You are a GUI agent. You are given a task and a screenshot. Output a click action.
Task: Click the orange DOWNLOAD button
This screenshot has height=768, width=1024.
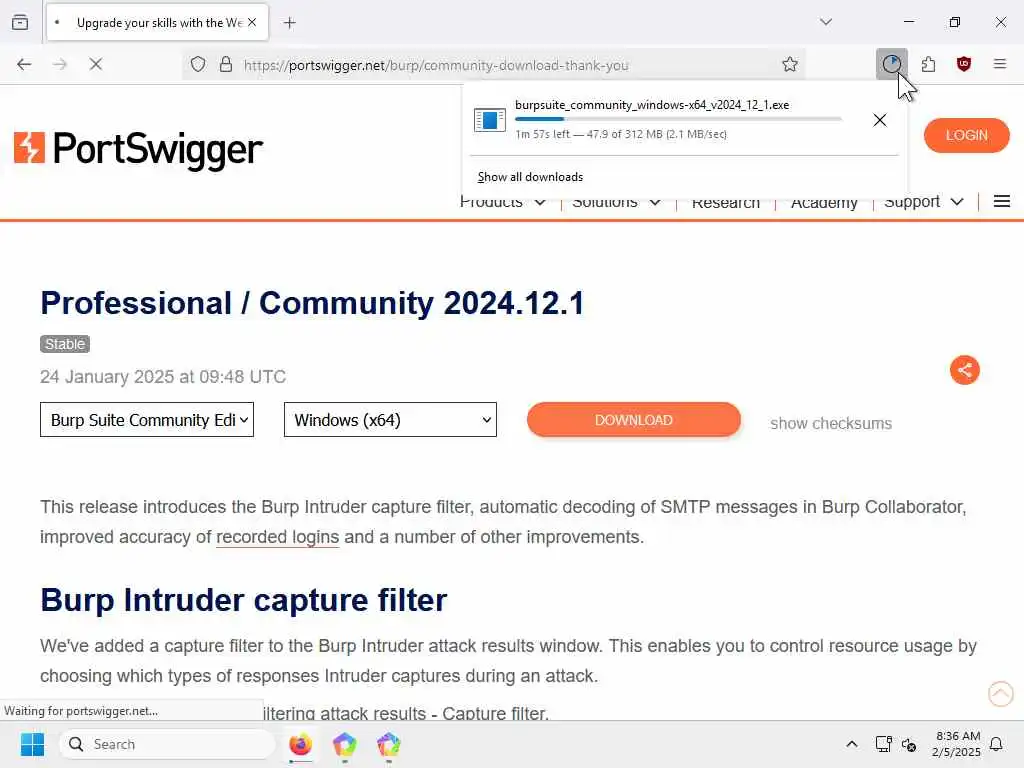tap(633, 420)
